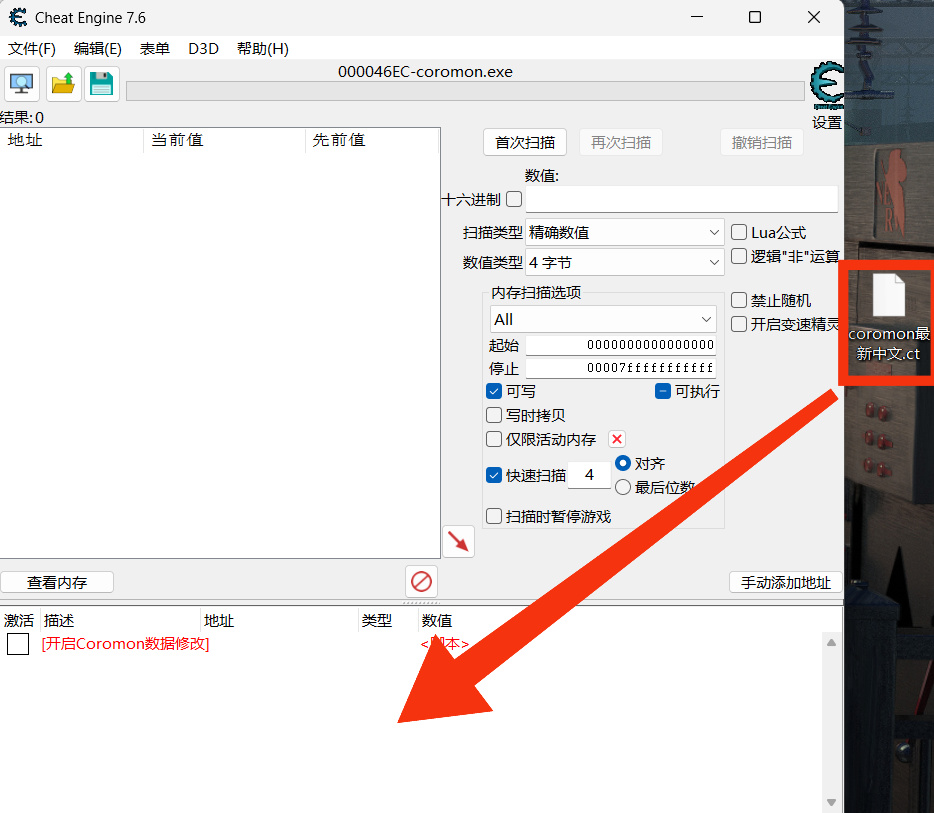The height and width of the screenshot is (813, 934).
Task: Click the 再次扫描 button
Action: click(621, 142)
